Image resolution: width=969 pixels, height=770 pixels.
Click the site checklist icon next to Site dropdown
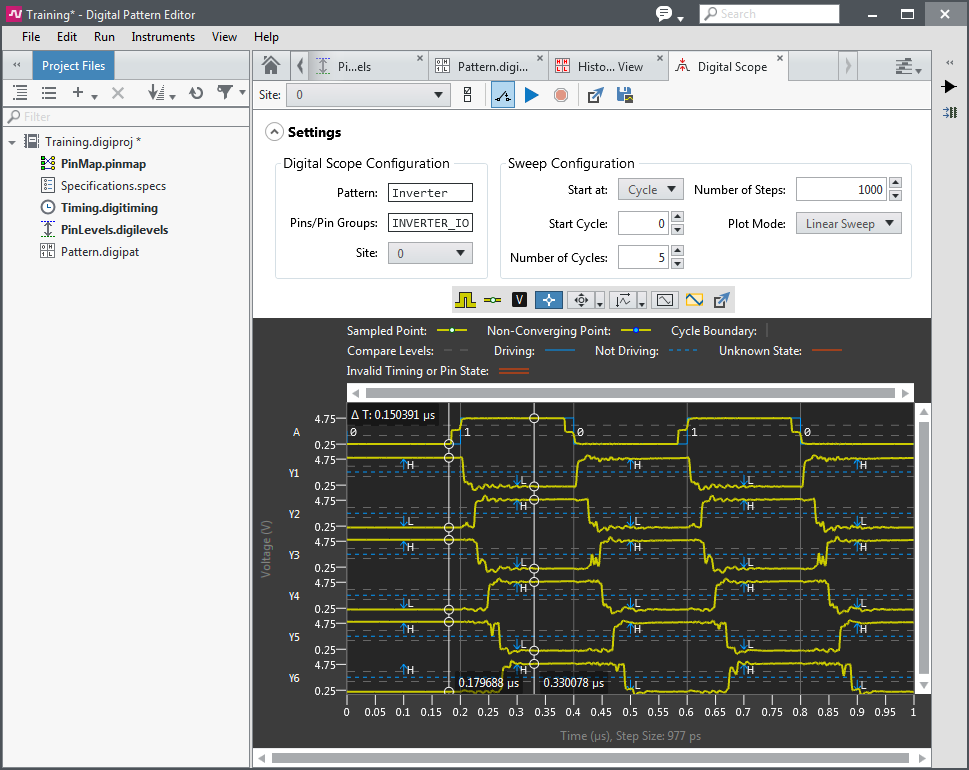(468, 95)
